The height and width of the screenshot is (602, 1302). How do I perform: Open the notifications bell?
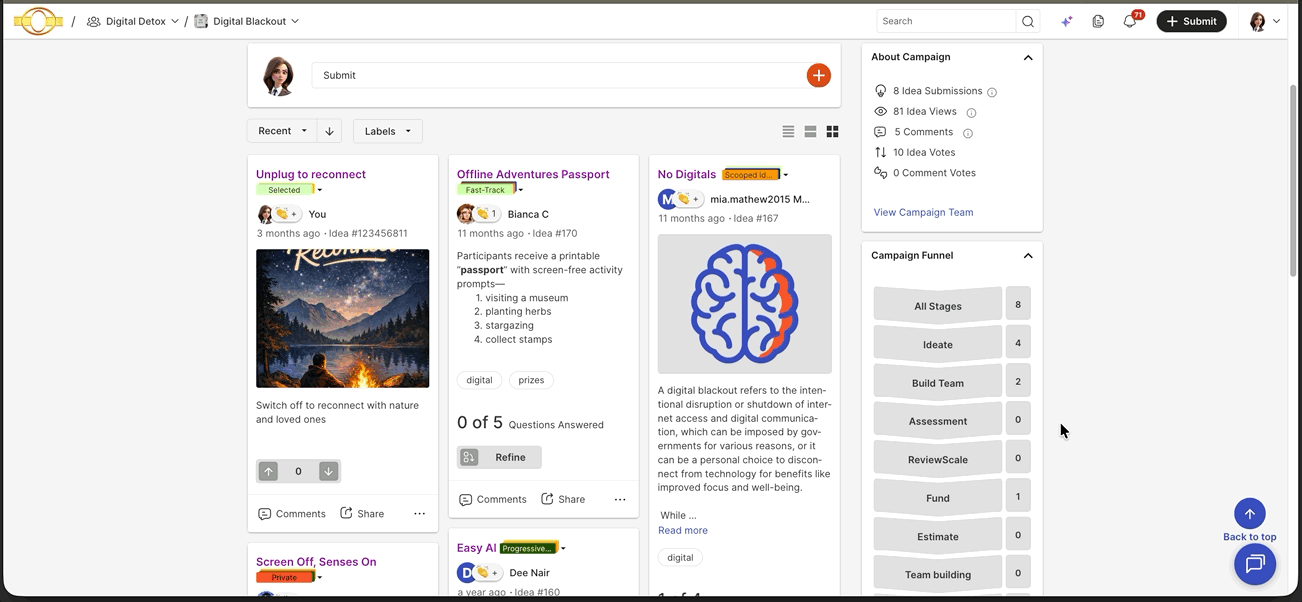(1130, 21)
